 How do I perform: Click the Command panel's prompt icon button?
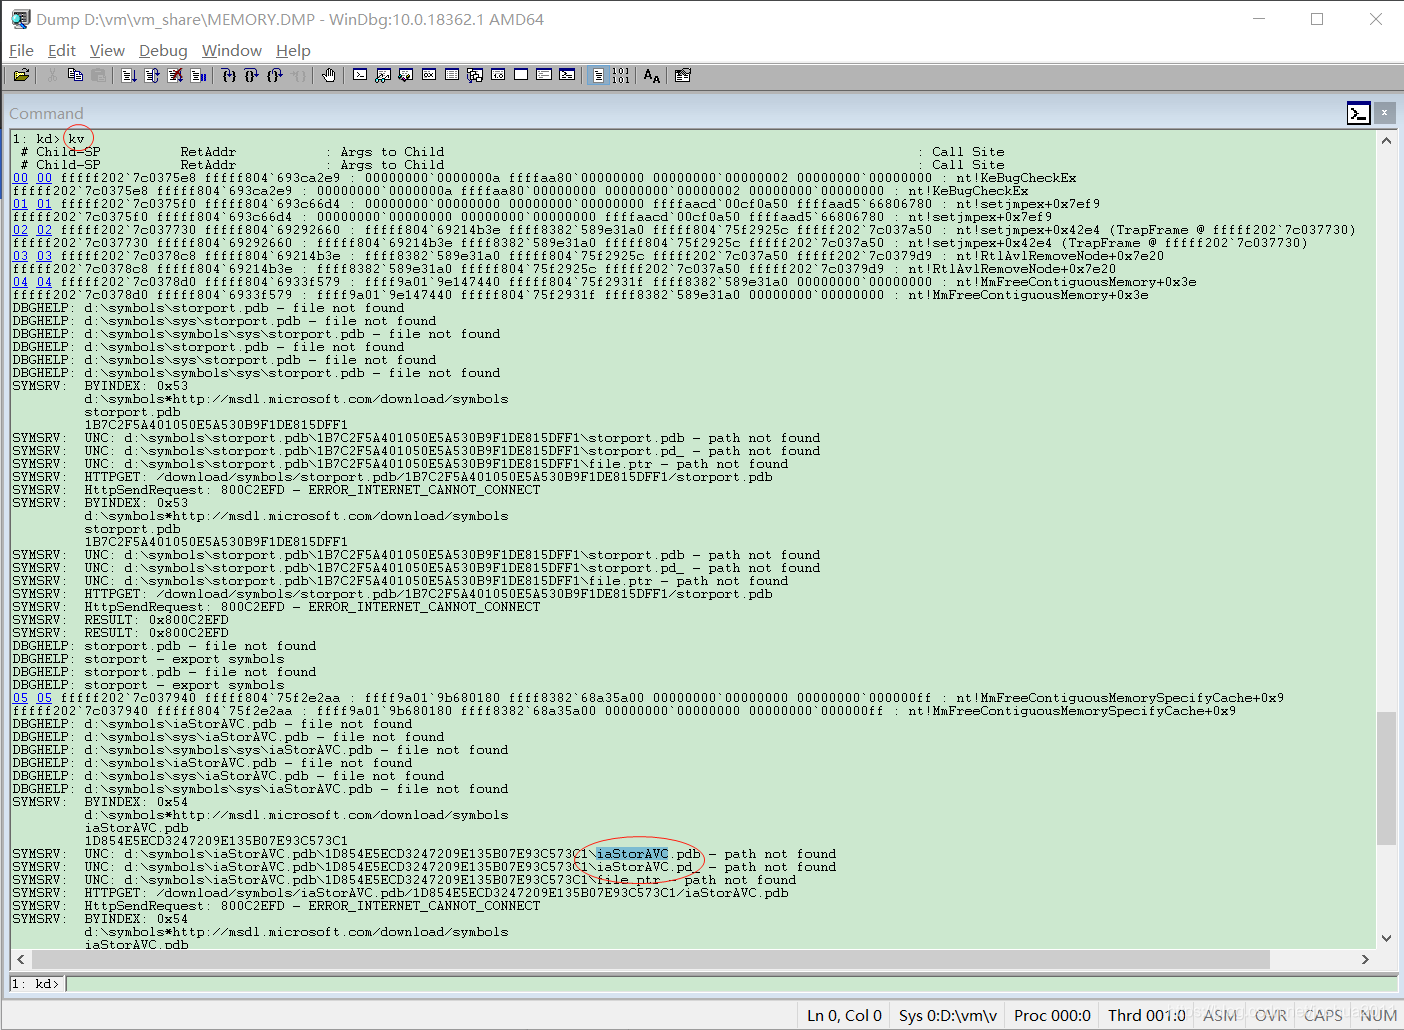1358,113
